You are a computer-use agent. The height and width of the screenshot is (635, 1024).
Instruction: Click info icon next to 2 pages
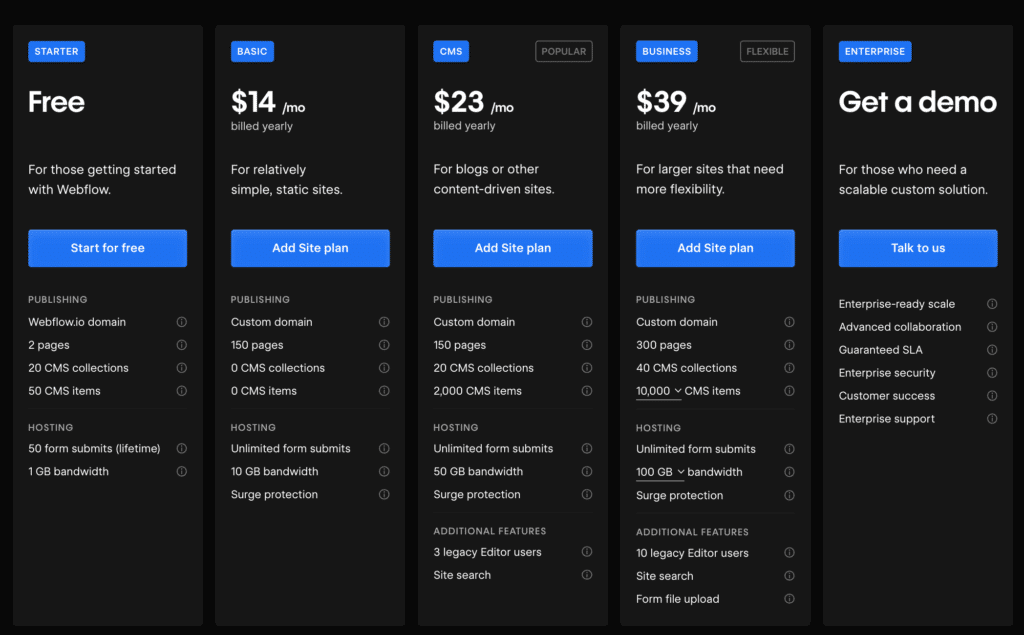point(182,345)
